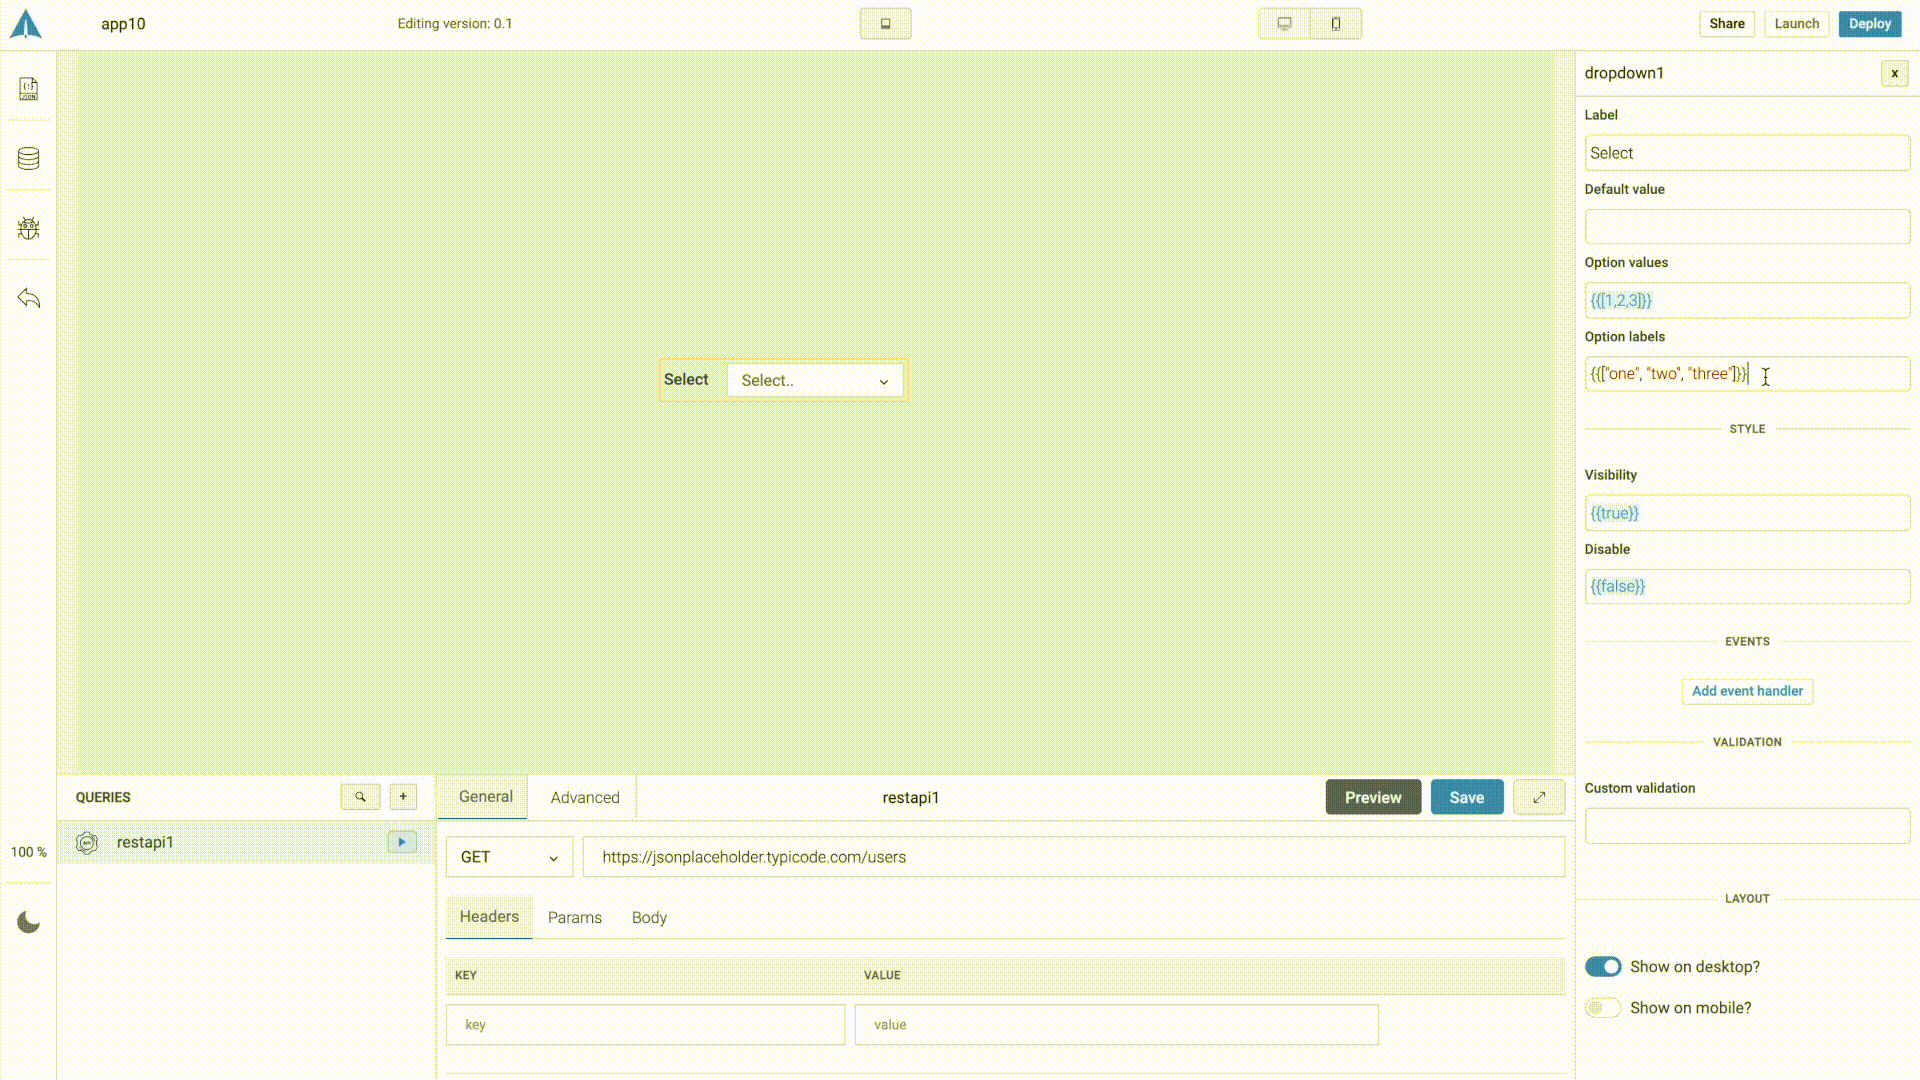Click the Preview button
This screenshot has width=1920, height=1080.
click(x=1373, y=798)
